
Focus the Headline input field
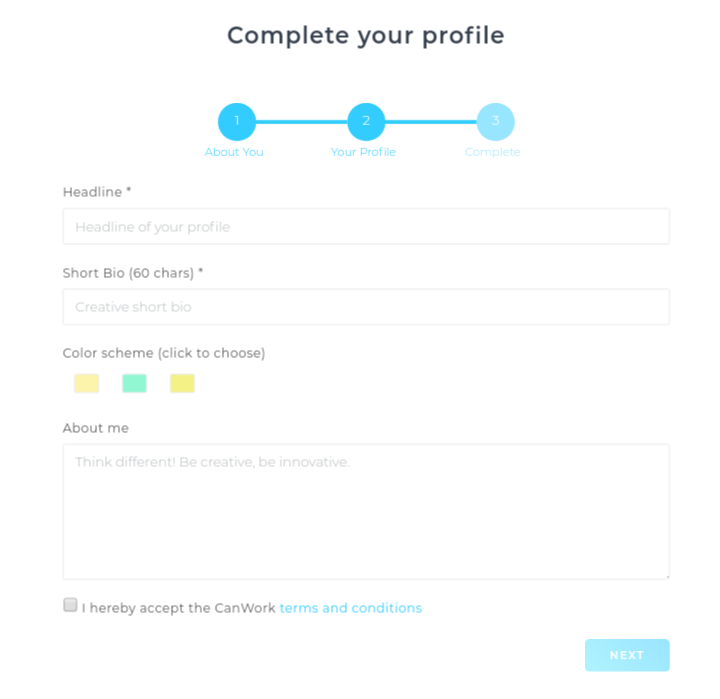366,227
